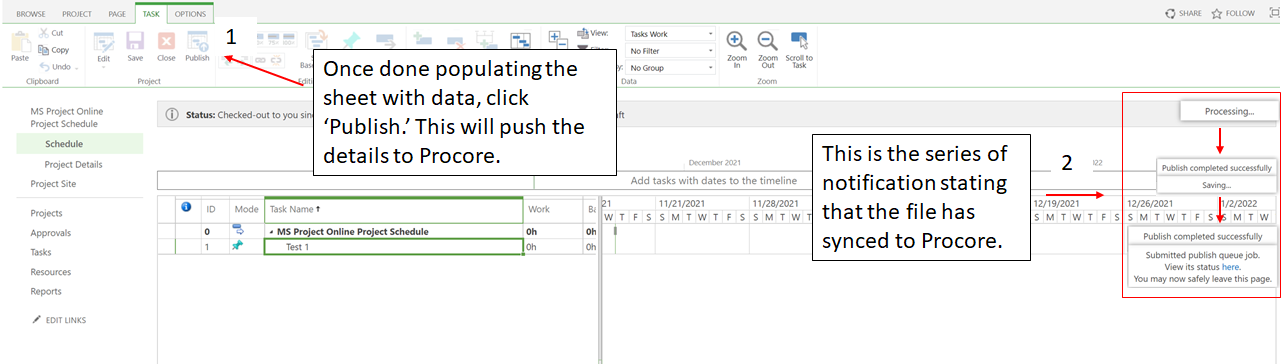Click EDIT LINKS text in sidebar

point(66,319)
